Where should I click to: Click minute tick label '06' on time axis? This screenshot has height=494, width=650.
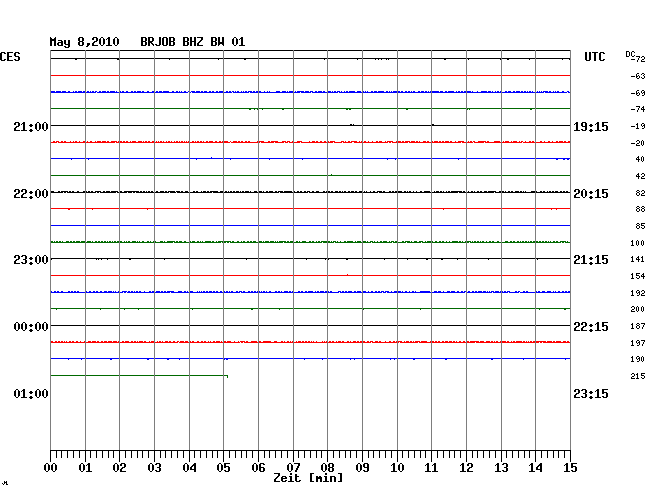click(258, 468)
